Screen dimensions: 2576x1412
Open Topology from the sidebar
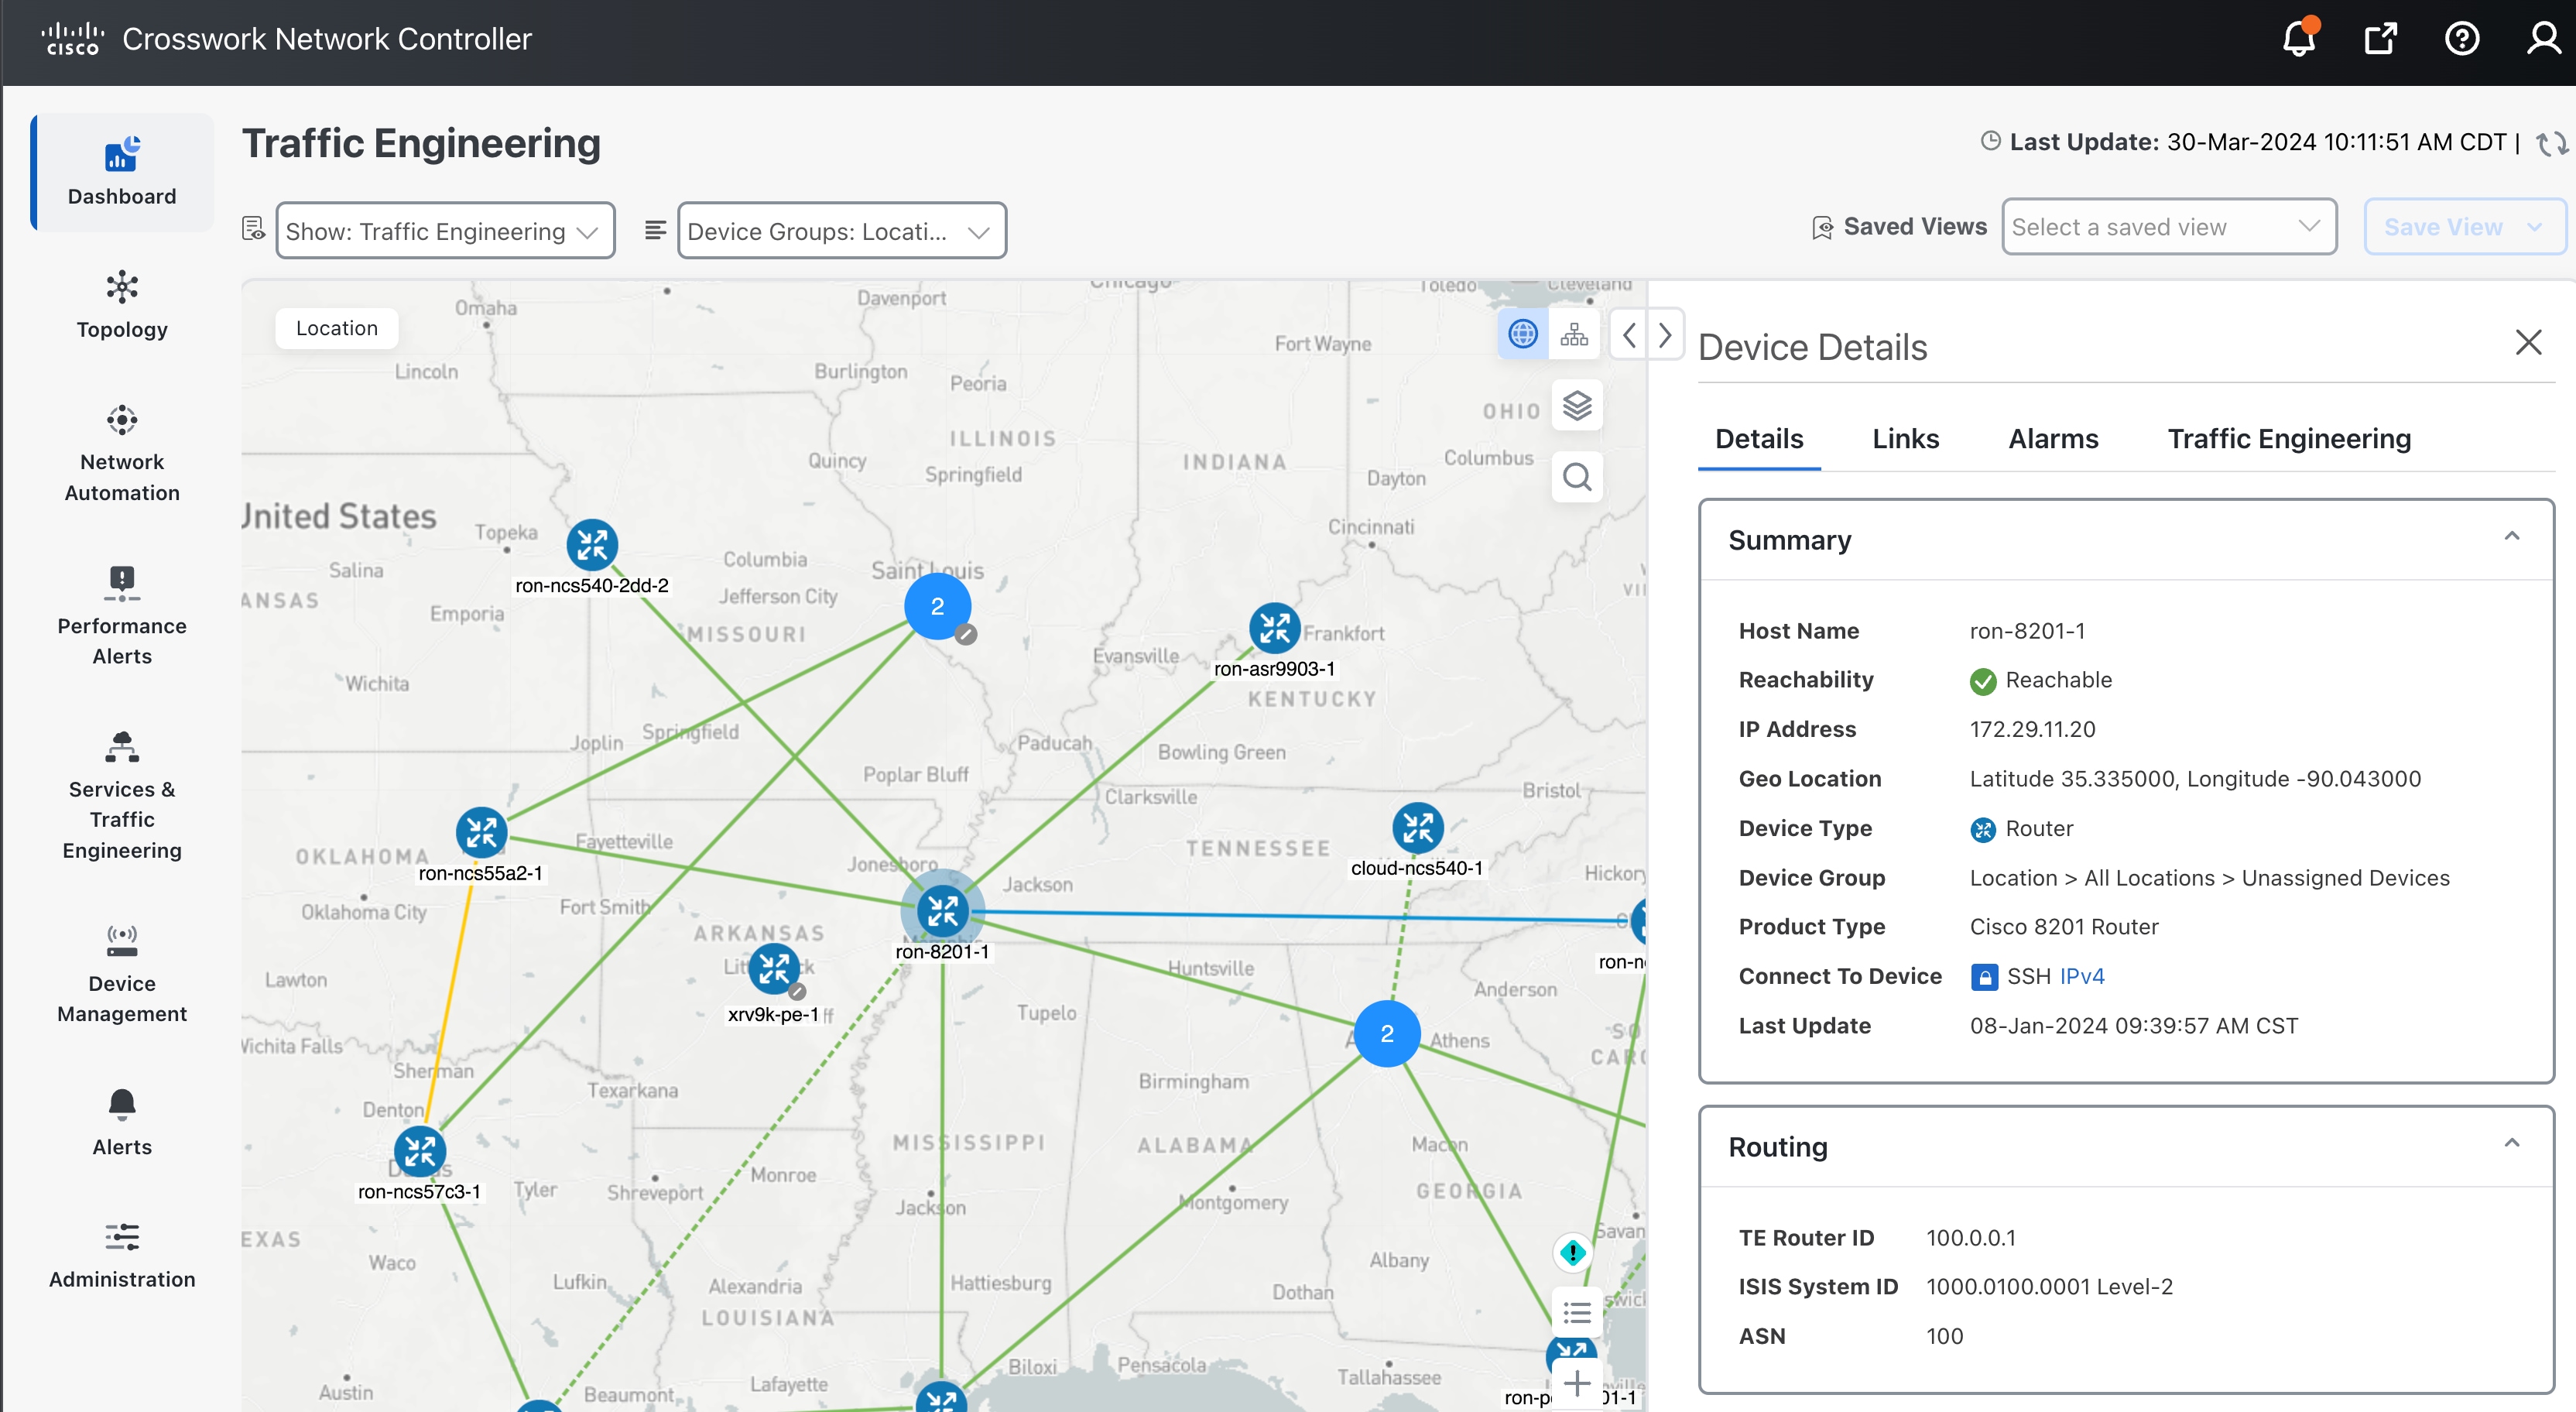[122, 306]
